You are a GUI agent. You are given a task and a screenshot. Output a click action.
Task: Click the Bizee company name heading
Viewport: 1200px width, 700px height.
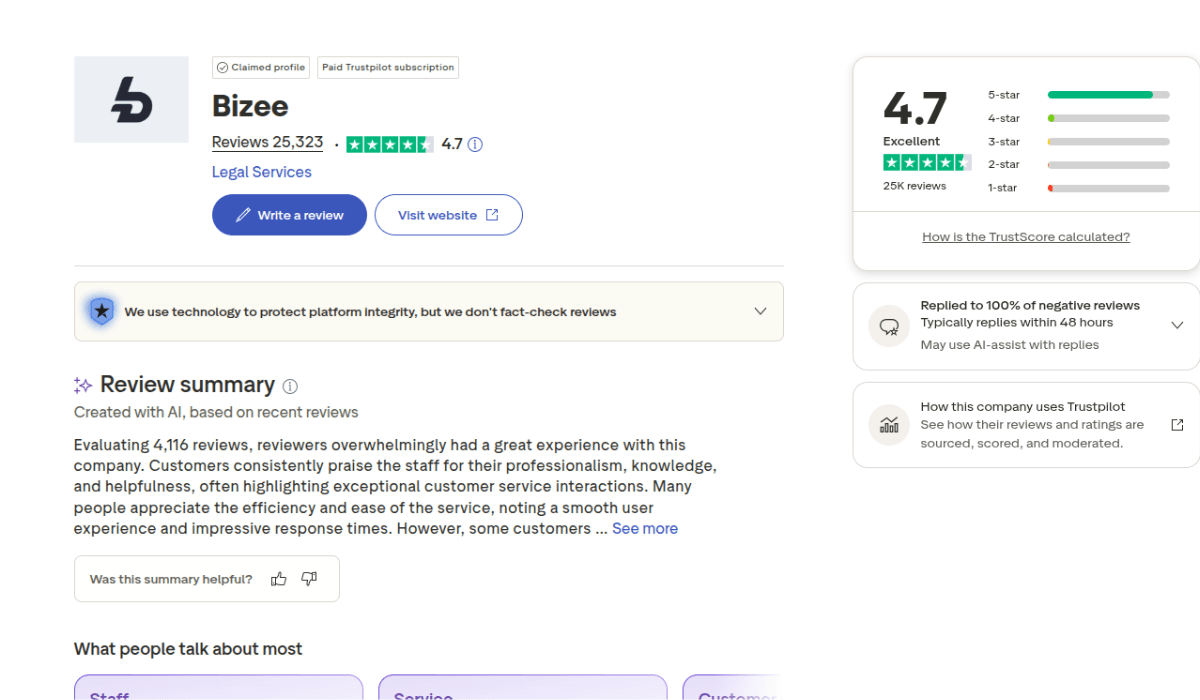pyautogui.click(x=250, y=106)
